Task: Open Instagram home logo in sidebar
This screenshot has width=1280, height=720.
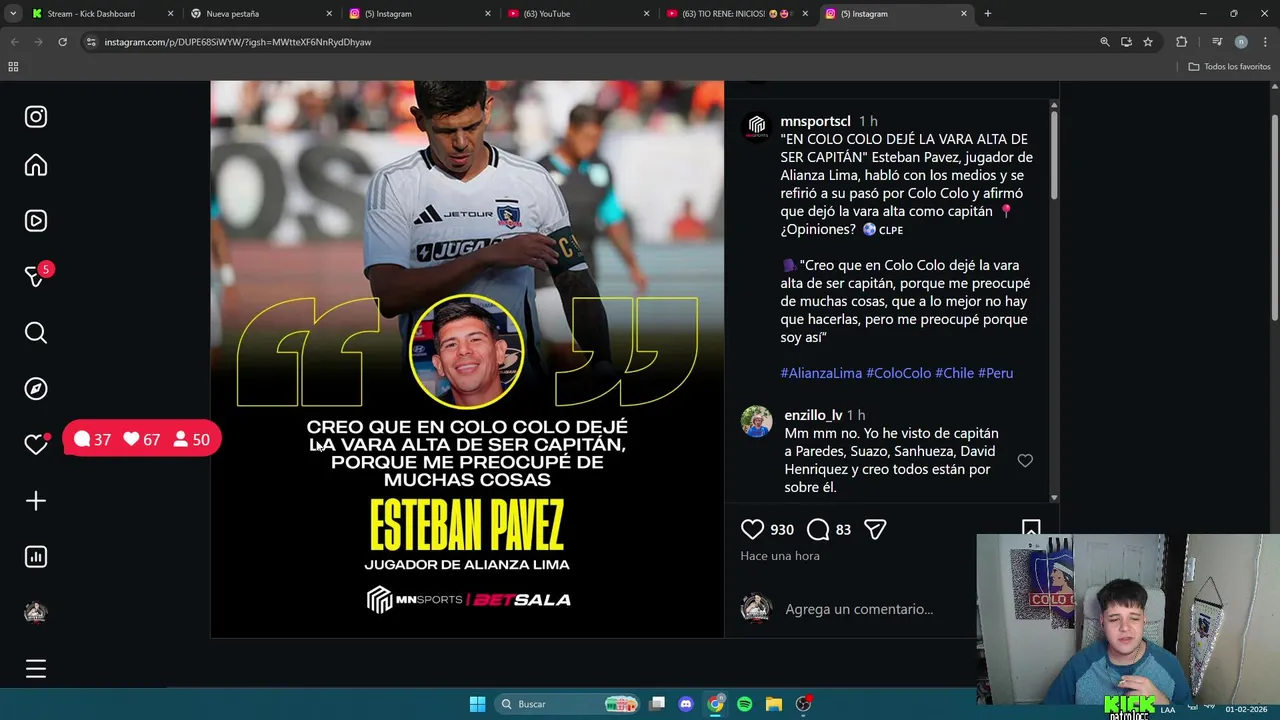Action: pyautogui.click(x=36, y=117)
